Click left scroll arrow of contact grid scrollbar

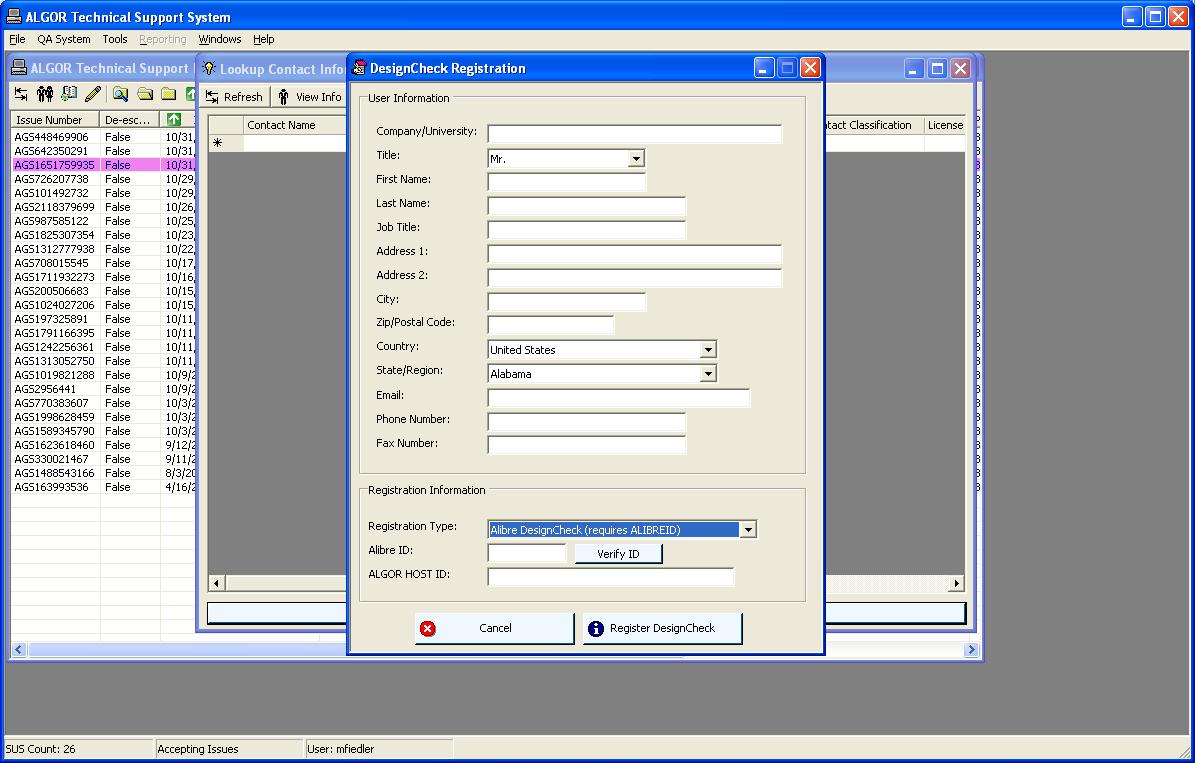(216, 583)
